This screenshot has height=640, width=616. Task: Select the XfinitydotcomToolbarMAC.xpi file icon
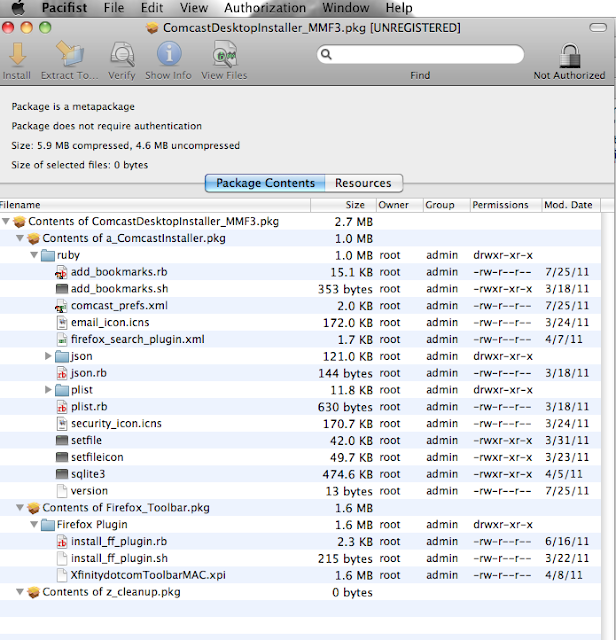62,575
